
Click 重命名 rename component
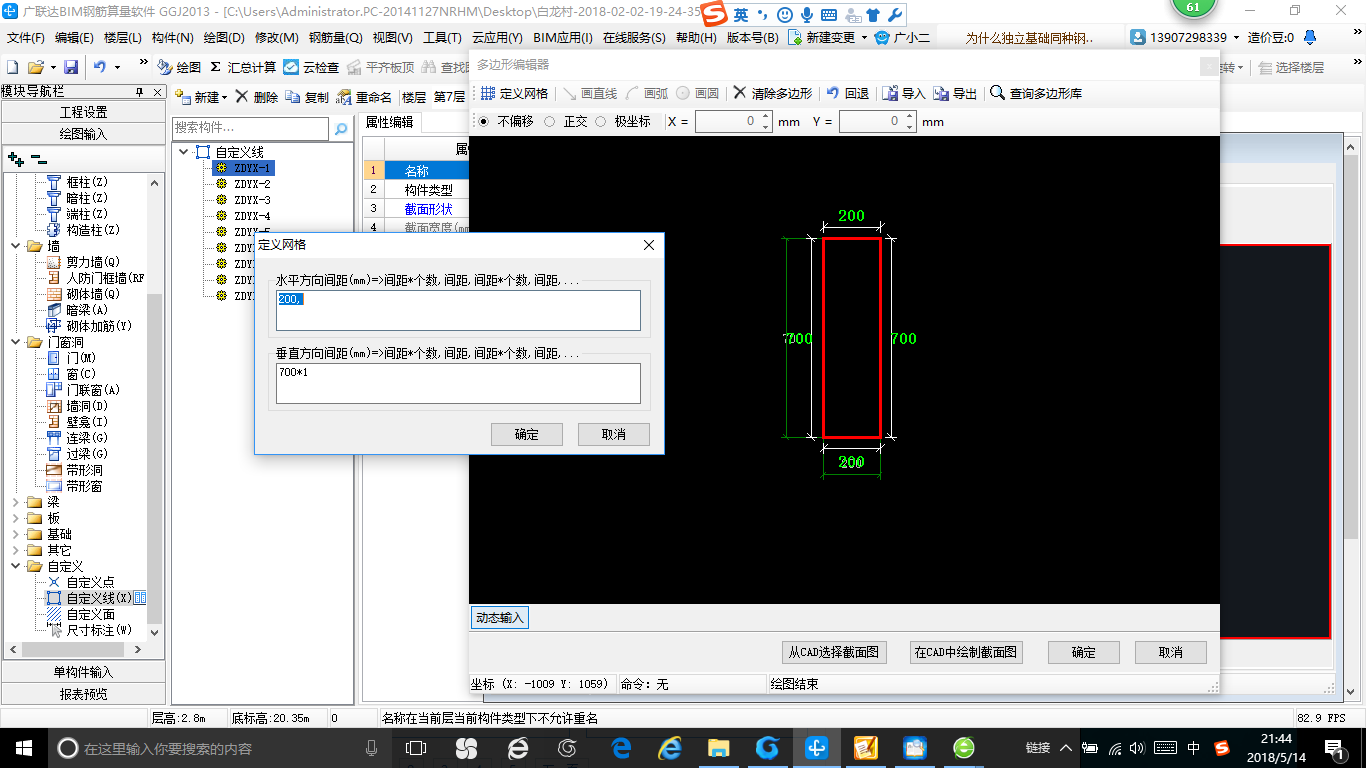click(x=364, y=97)
